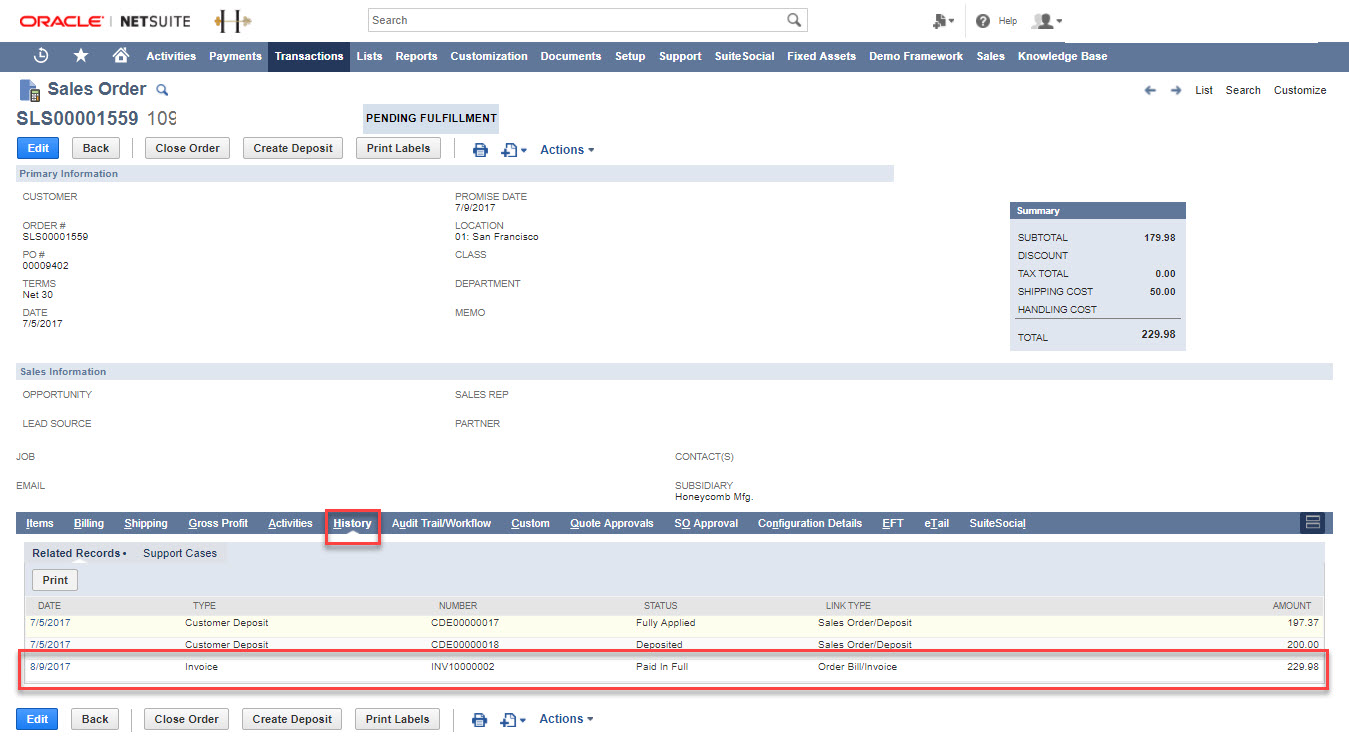The image size is (1349, 749).
Task: Click the bottom printer icon
Action: [480, 720]
